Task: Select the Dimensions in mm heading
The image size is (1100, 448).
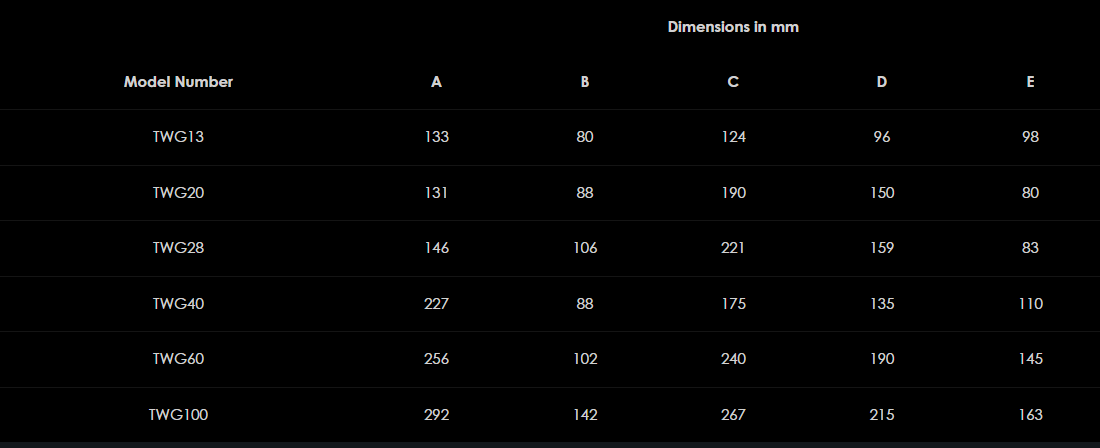Action: pos(733,27)
